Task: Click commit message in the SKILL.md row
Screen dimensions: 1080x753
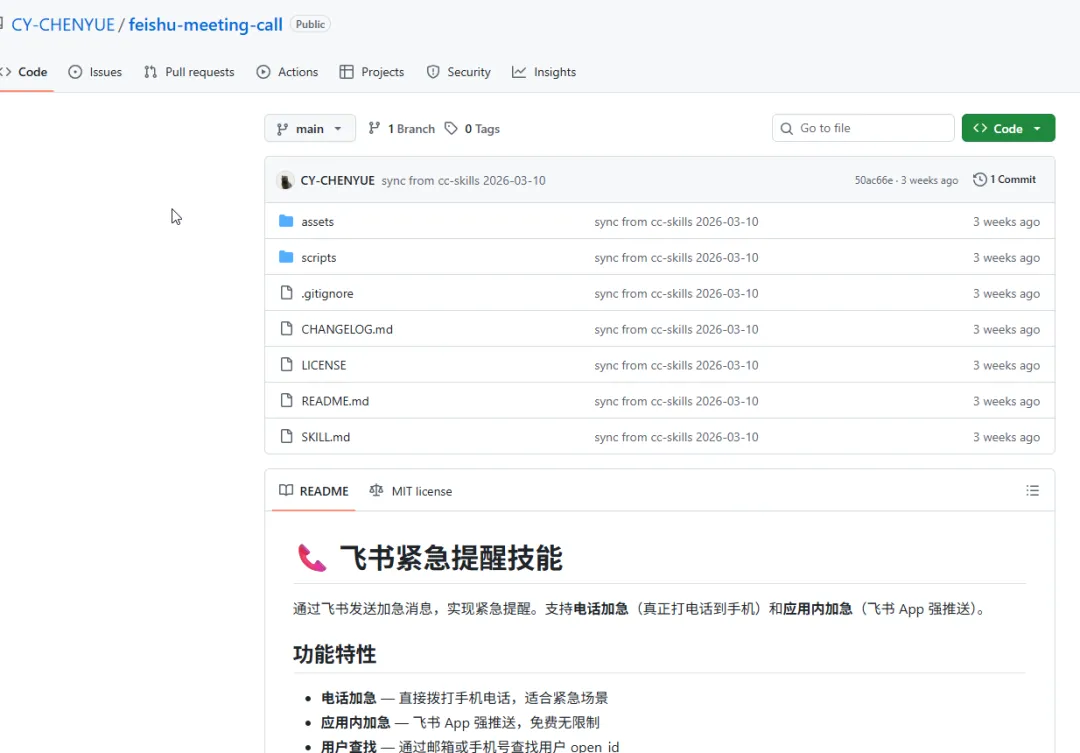Action: 676,437
